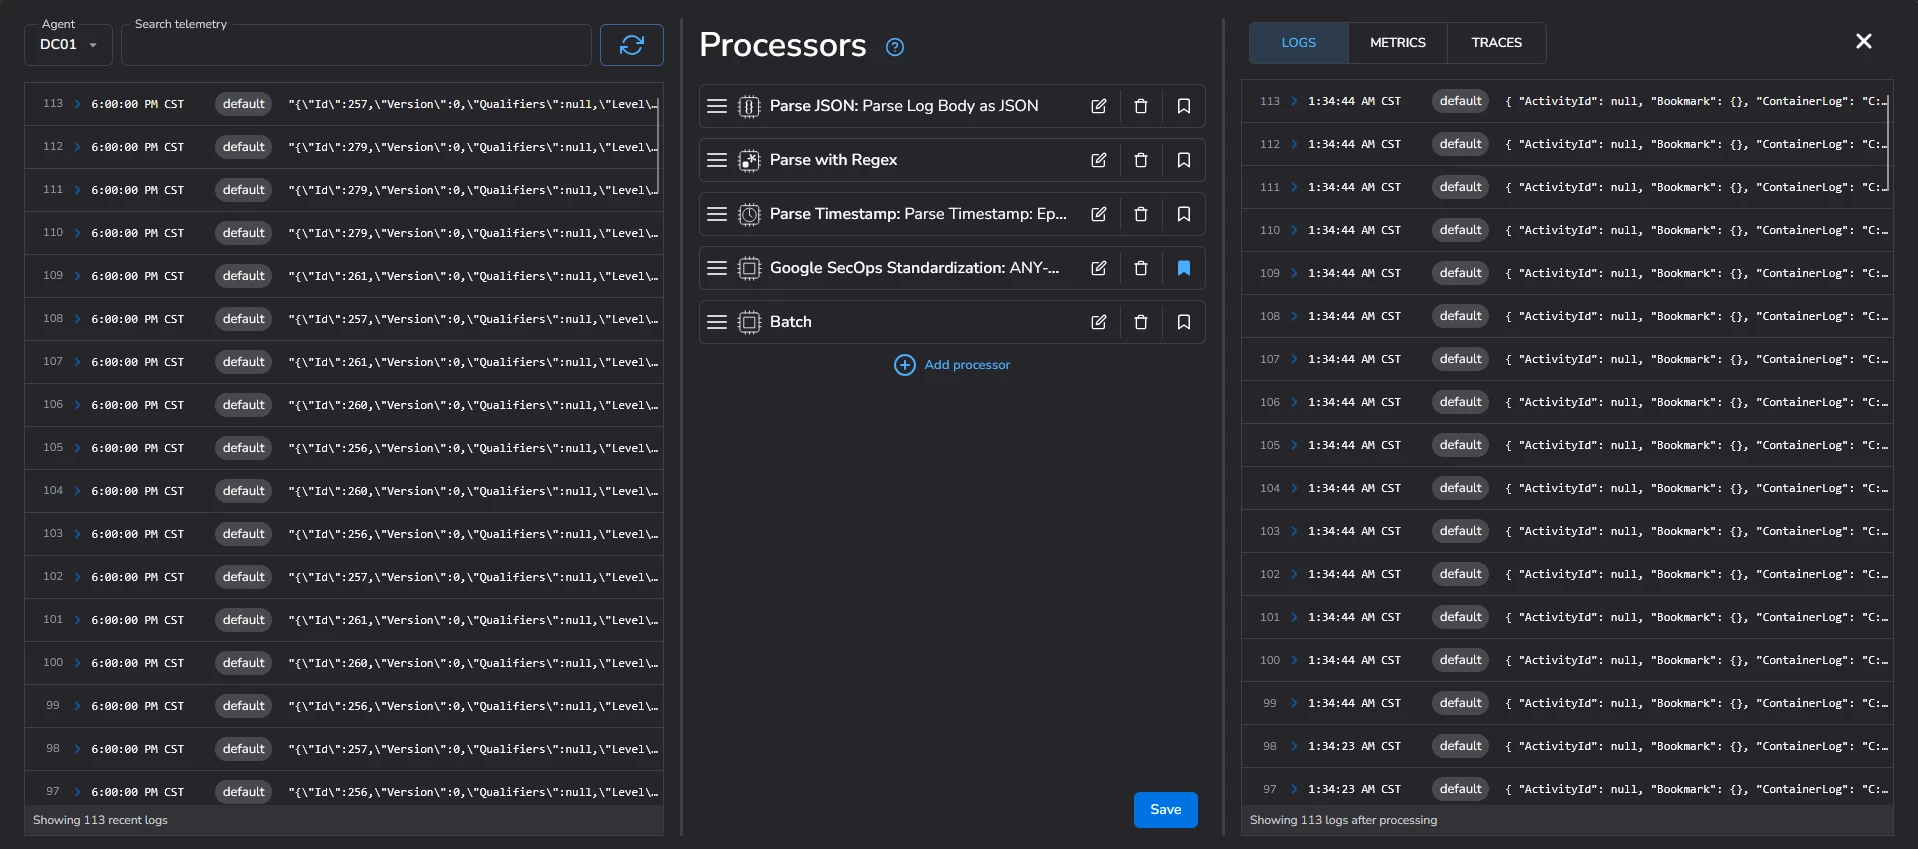Click 'Showing 113 logs after processing' status text
Screen dimensions: 1918x849
(1343, 820)
